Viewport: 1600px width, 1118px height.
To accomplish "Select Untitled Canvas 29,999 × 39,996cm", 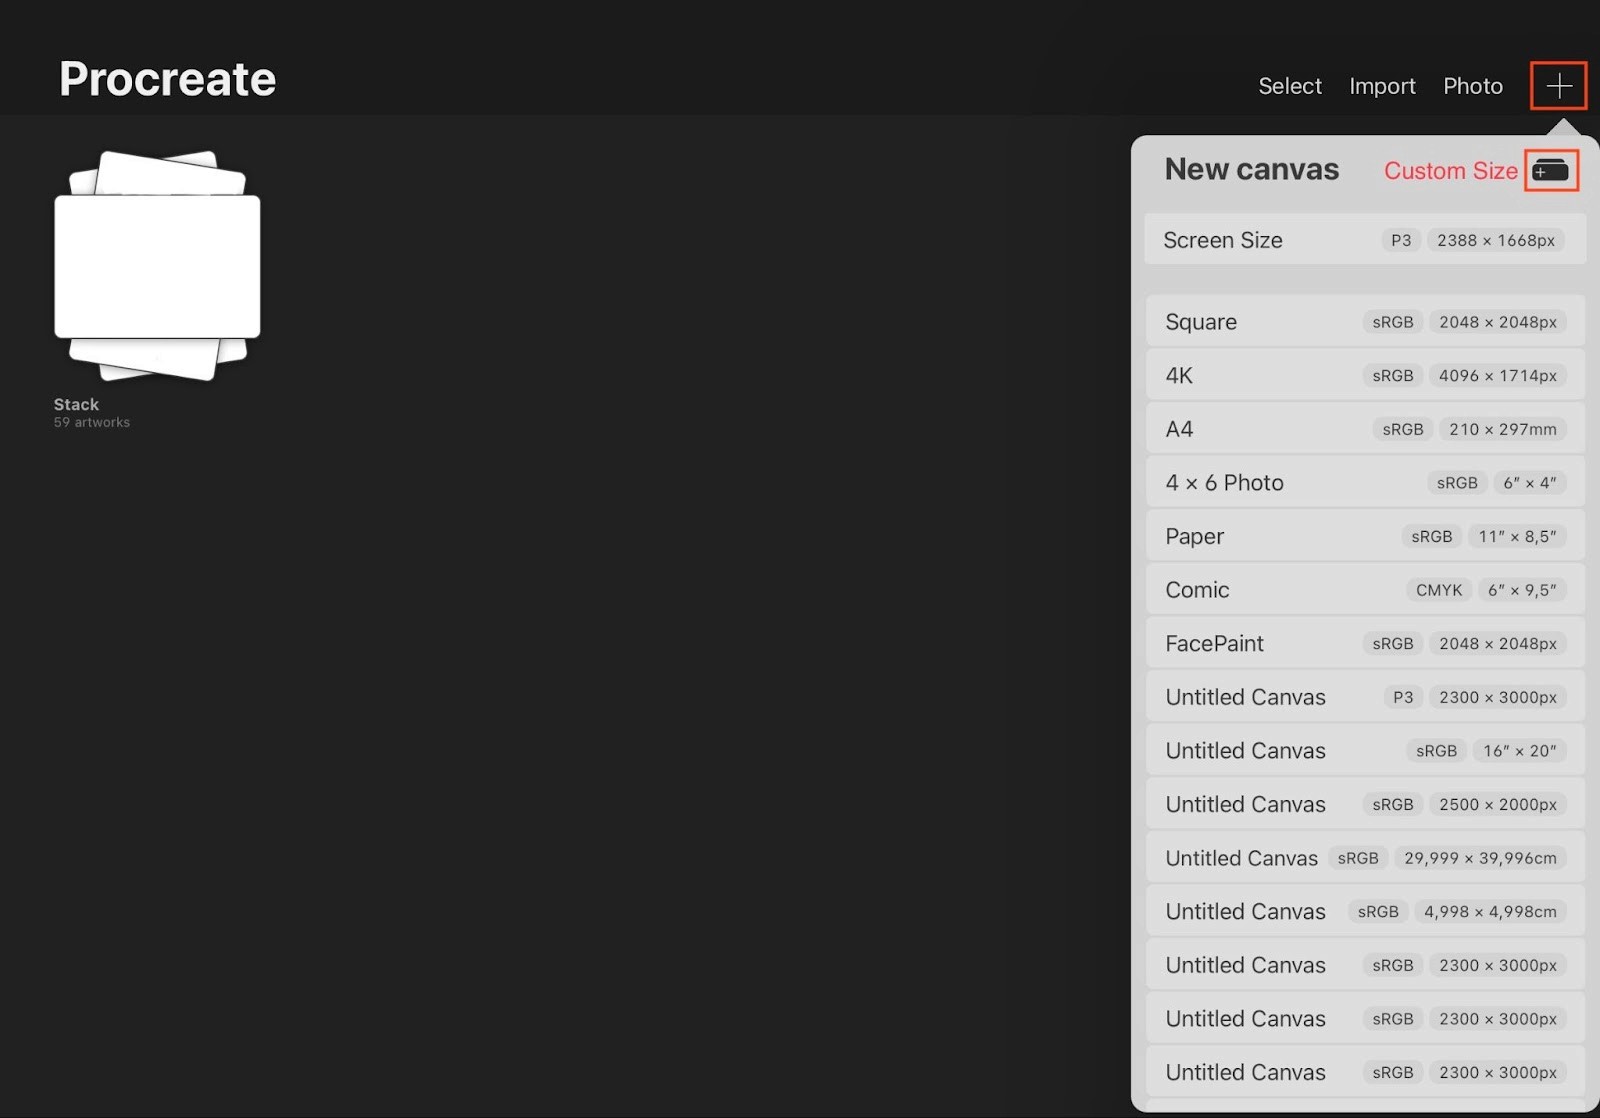I will 1365,858.
